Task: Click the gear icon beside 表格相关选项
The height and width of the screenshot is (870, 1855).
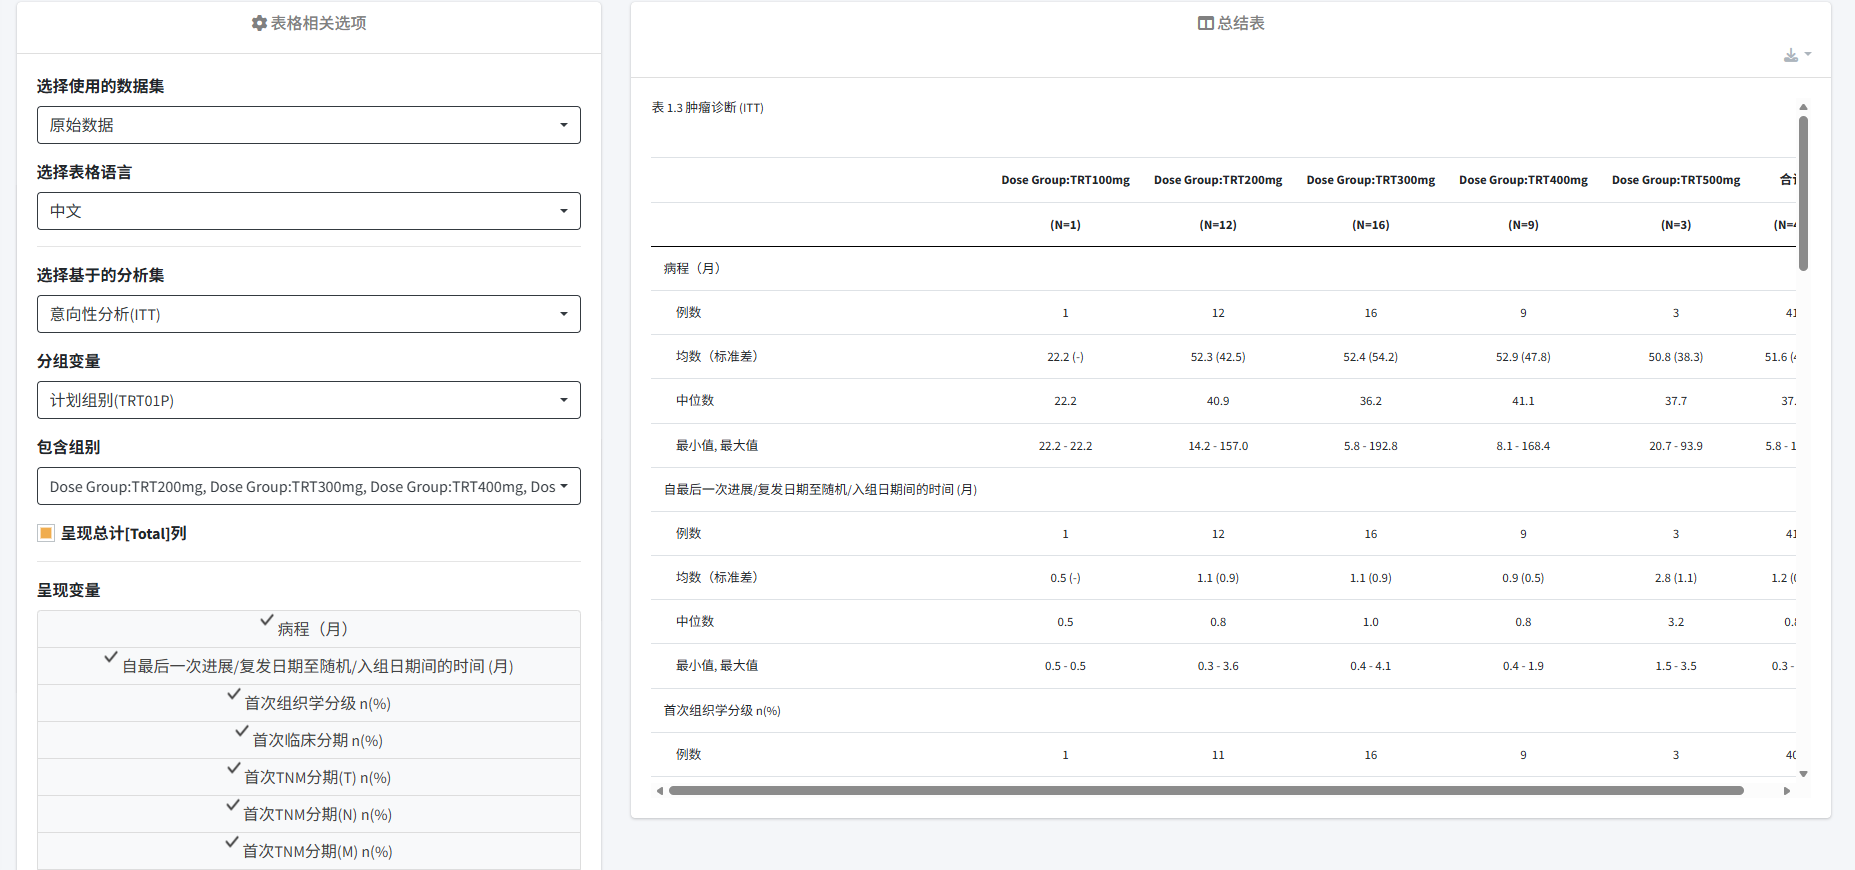Action: [259, 23]
